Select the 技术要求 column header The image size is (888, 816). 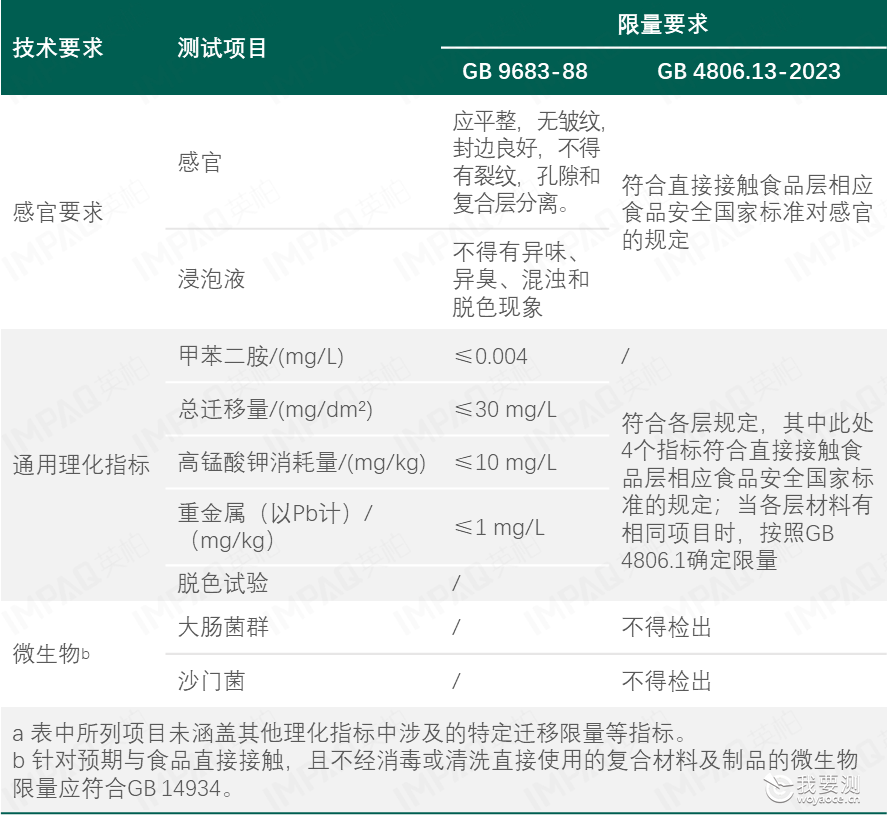coord(58,48)
